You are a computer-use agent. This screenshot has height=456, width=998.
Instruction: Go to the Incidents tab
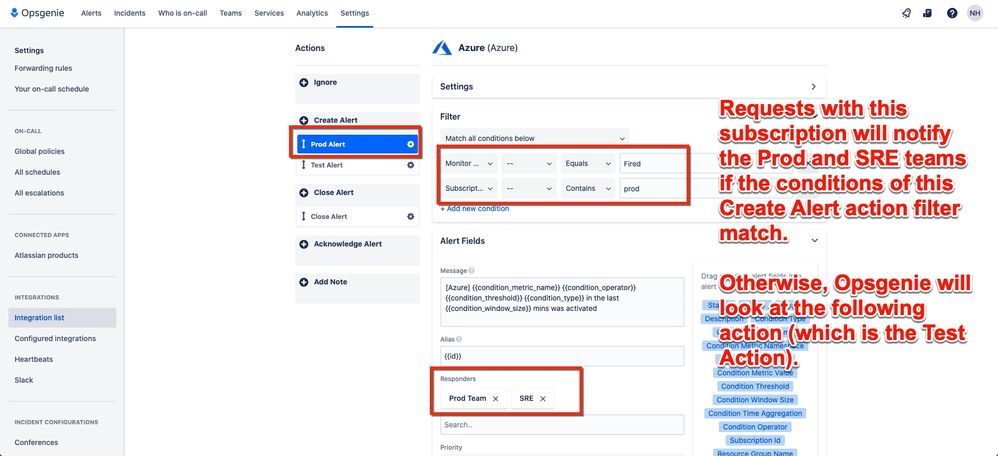click(130, 13)
